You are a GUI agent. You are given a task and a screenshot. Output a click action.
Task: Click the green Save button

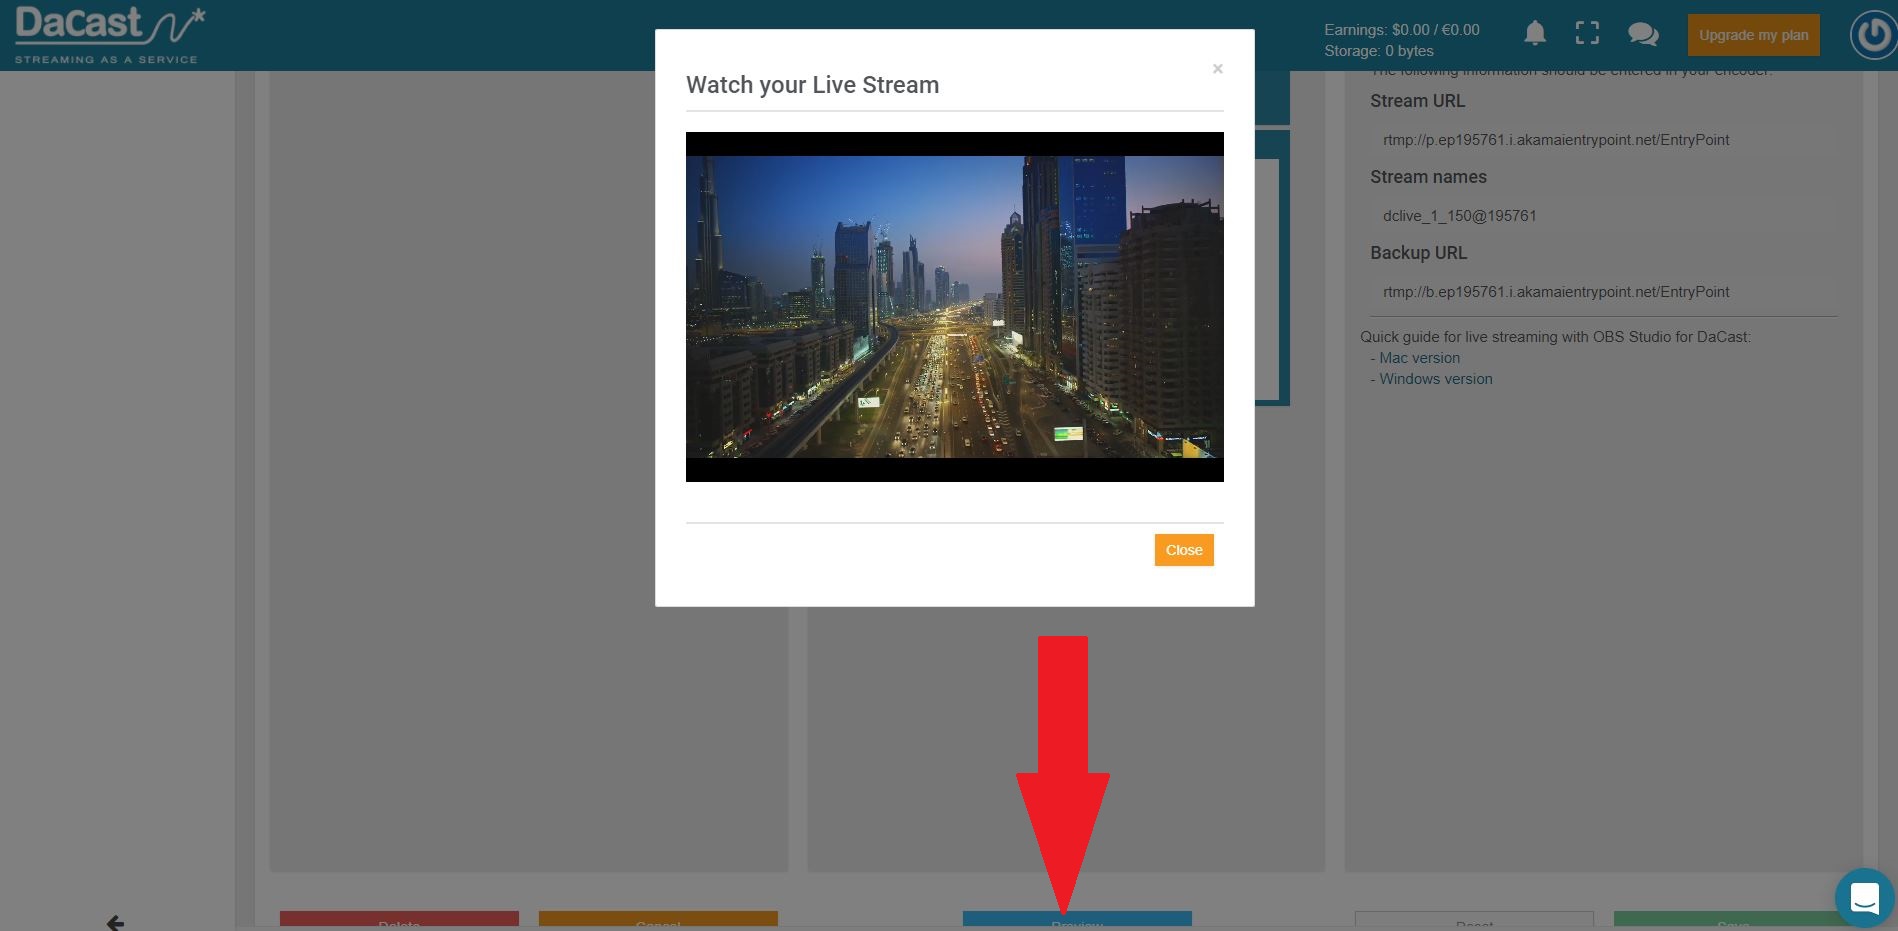(x=1733, y=921)
